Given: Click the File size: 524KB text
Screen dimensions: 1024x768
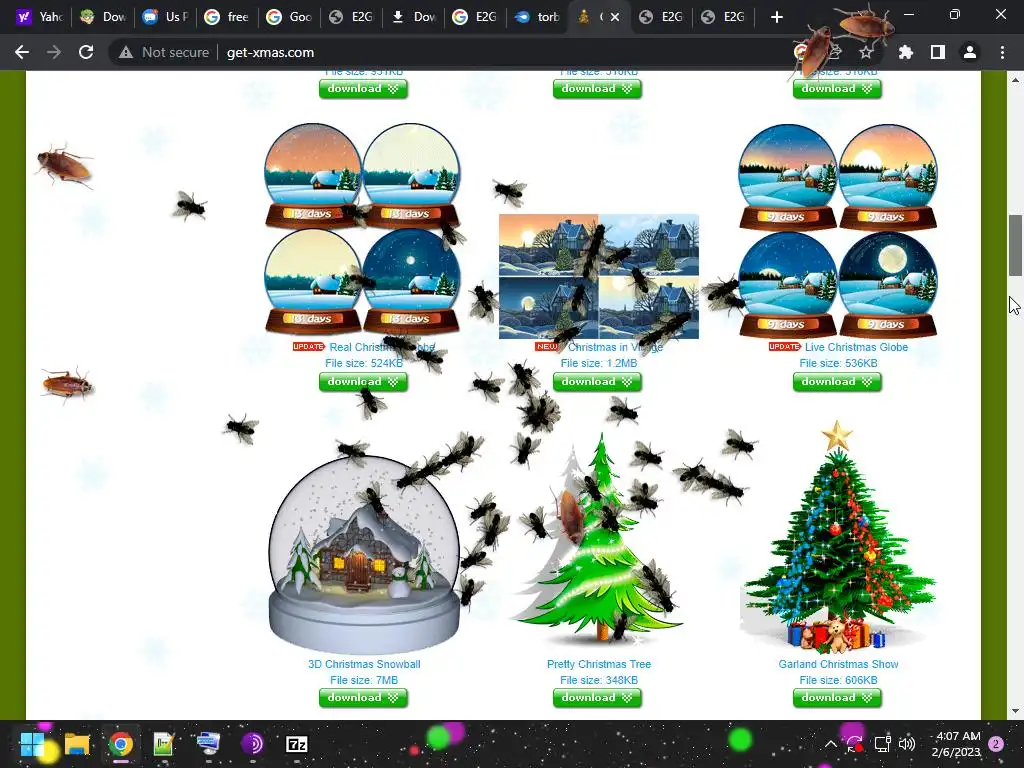Looking at the screenshot, I should click(x=364, y=363).
